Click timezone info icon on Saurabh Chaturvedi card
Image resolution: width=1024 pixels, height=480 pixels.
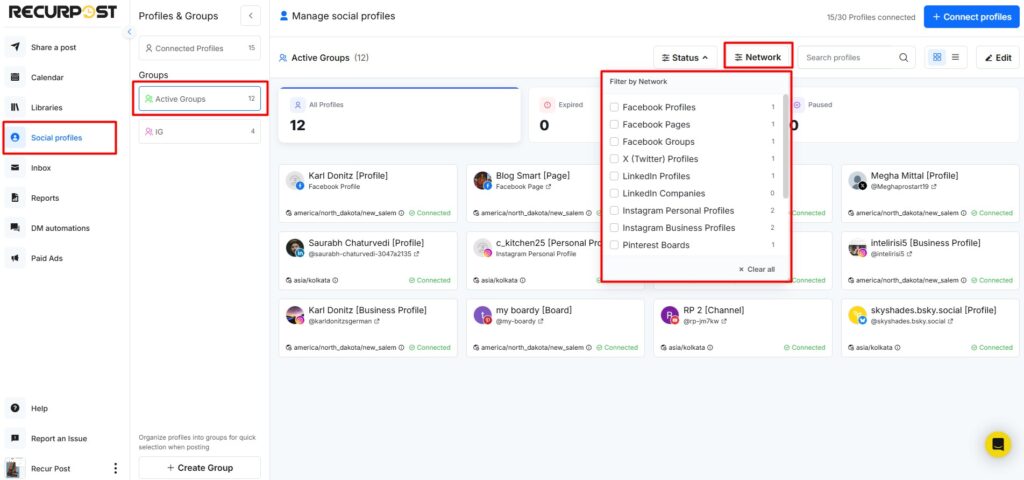point(335,280)
